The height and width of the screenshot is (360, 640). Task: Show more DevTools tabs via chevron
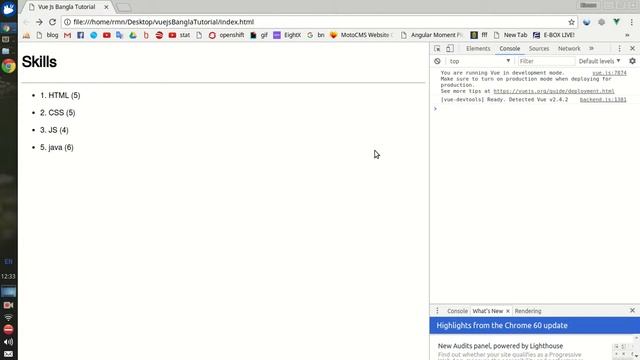point(591,49)
